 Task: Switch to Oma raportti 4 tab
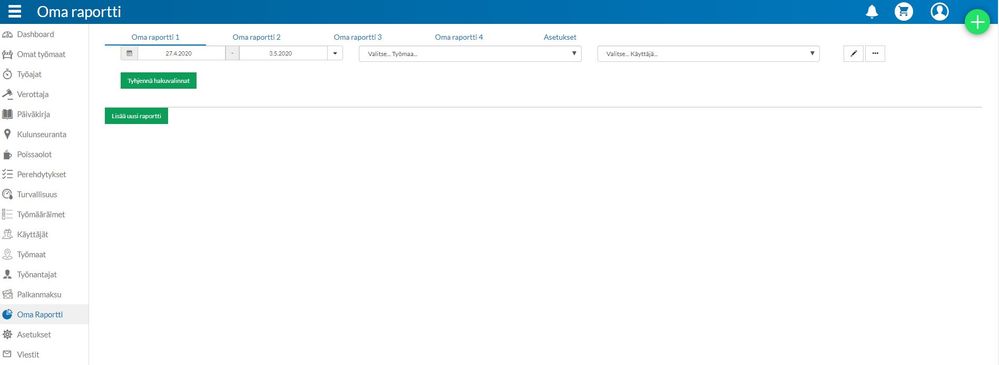[x=459, y=37]
